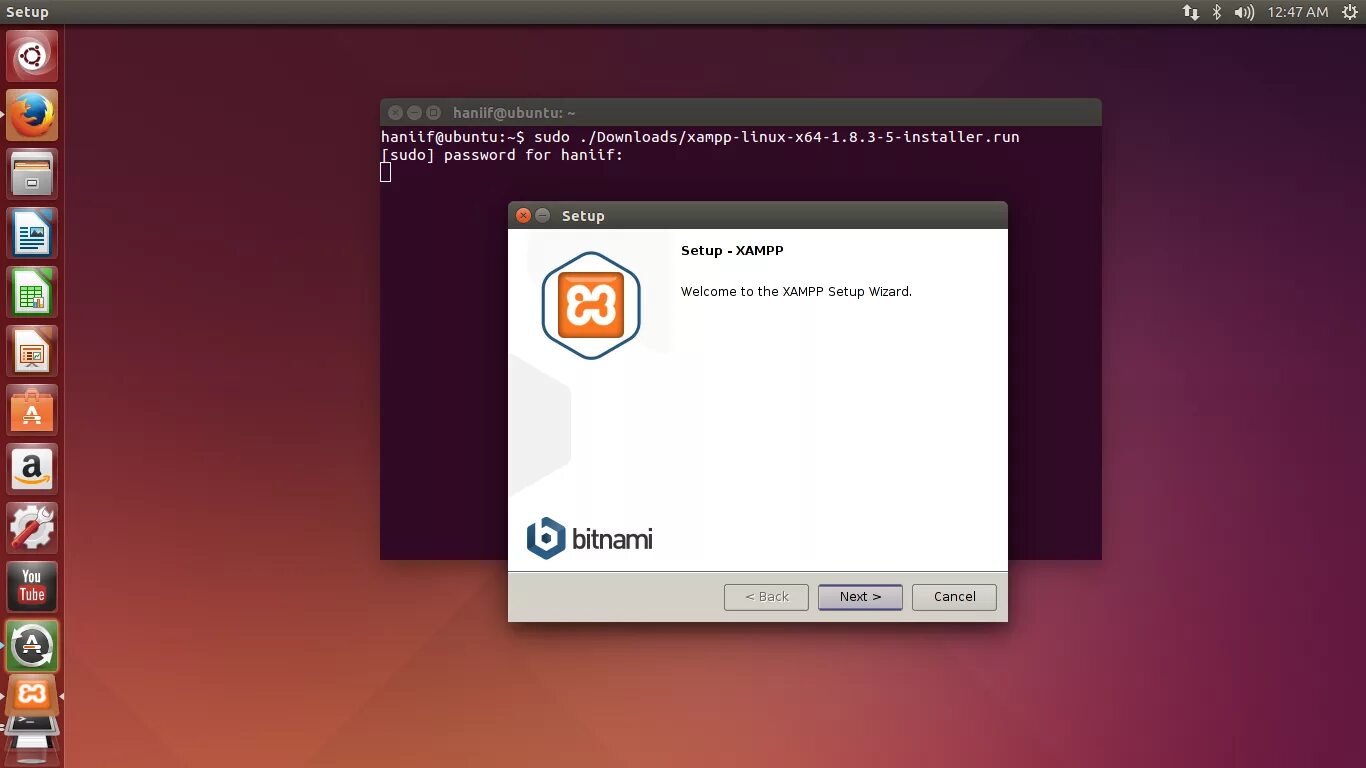Close the Setup dialog window

click(x=523, y=216)
